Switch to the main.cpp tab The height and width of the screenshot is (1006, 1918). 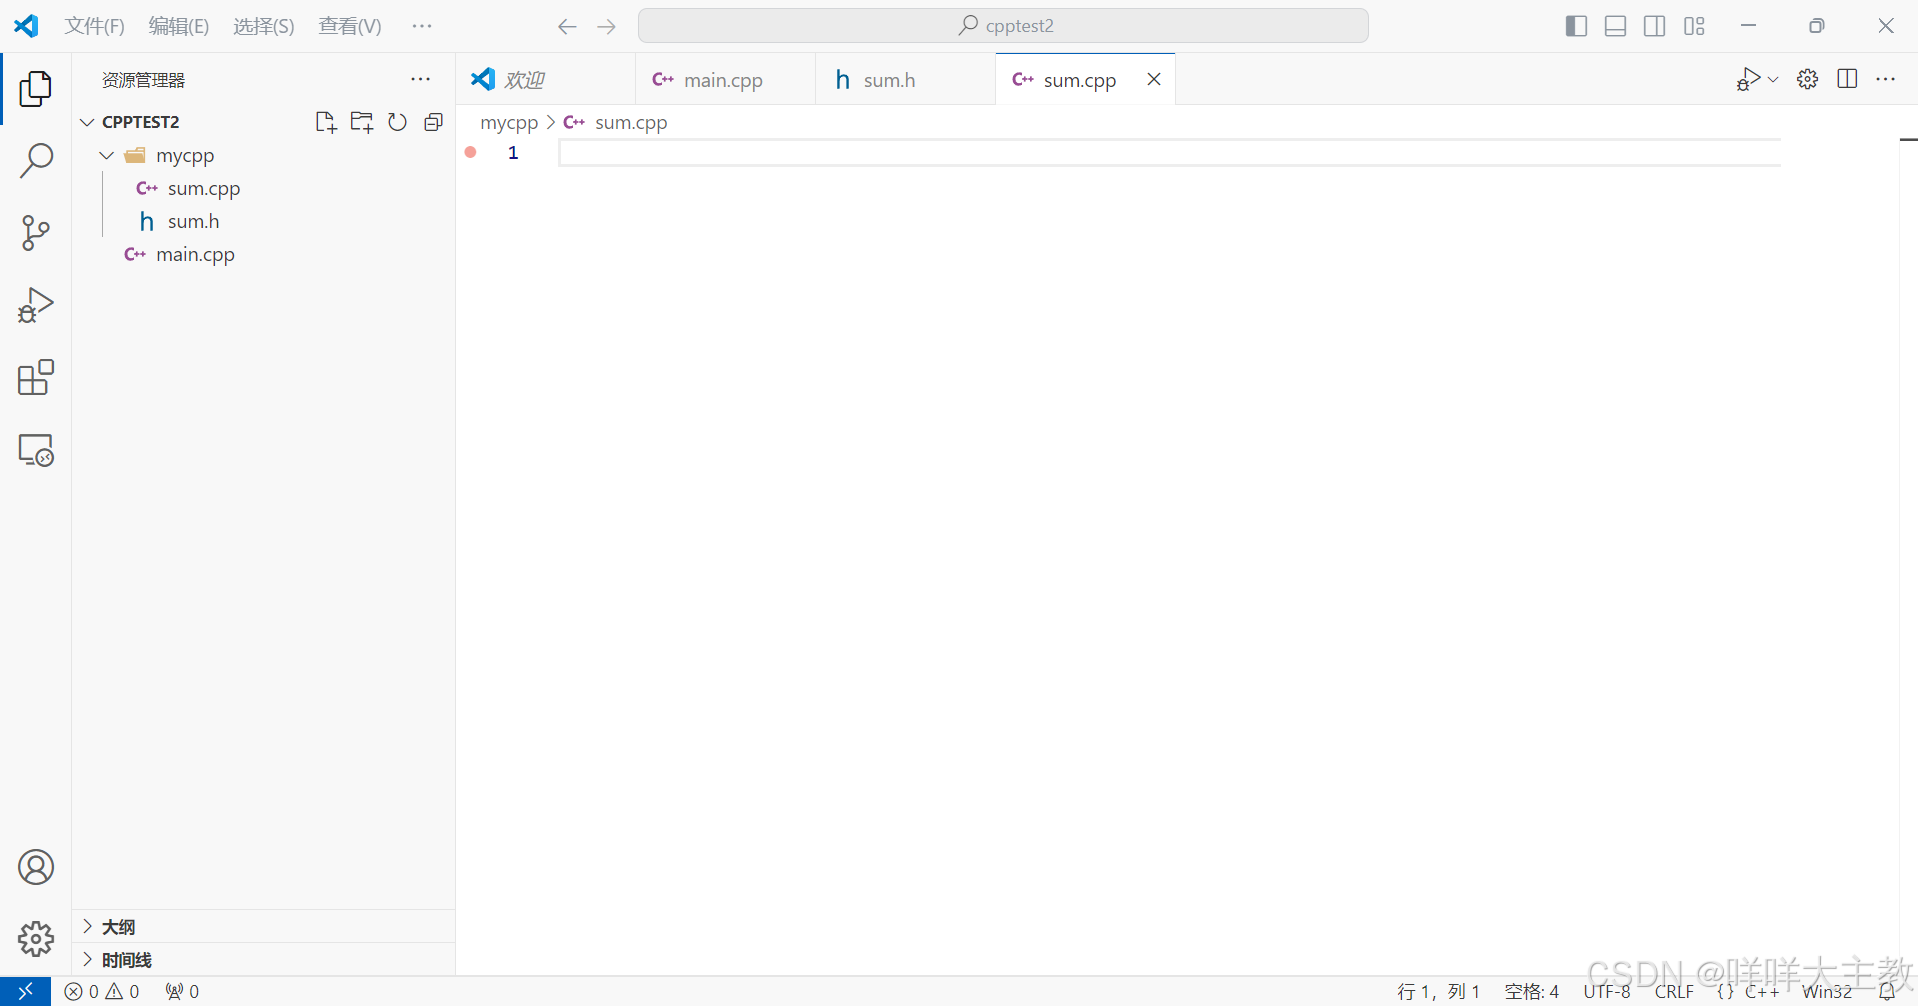click(x=725, y=79)
